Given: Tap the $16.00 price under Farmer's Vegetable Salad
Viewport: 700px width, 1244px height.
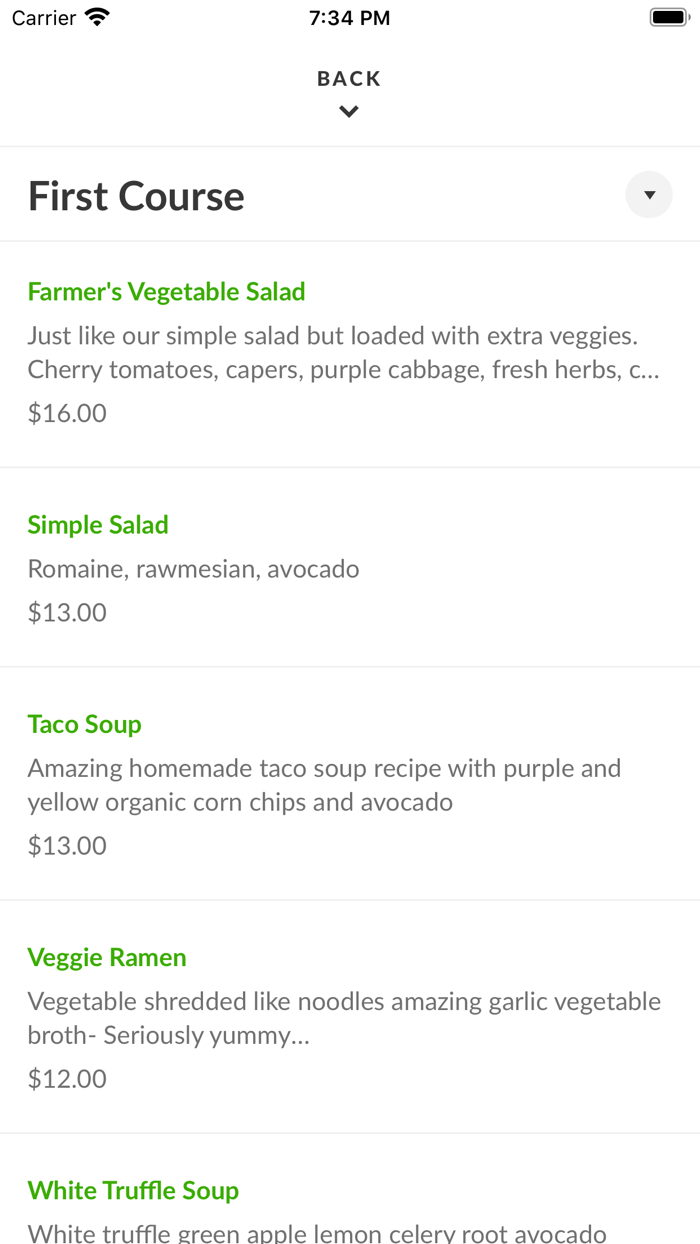Looking at the screenshot, I should click(x=66, y=412).
